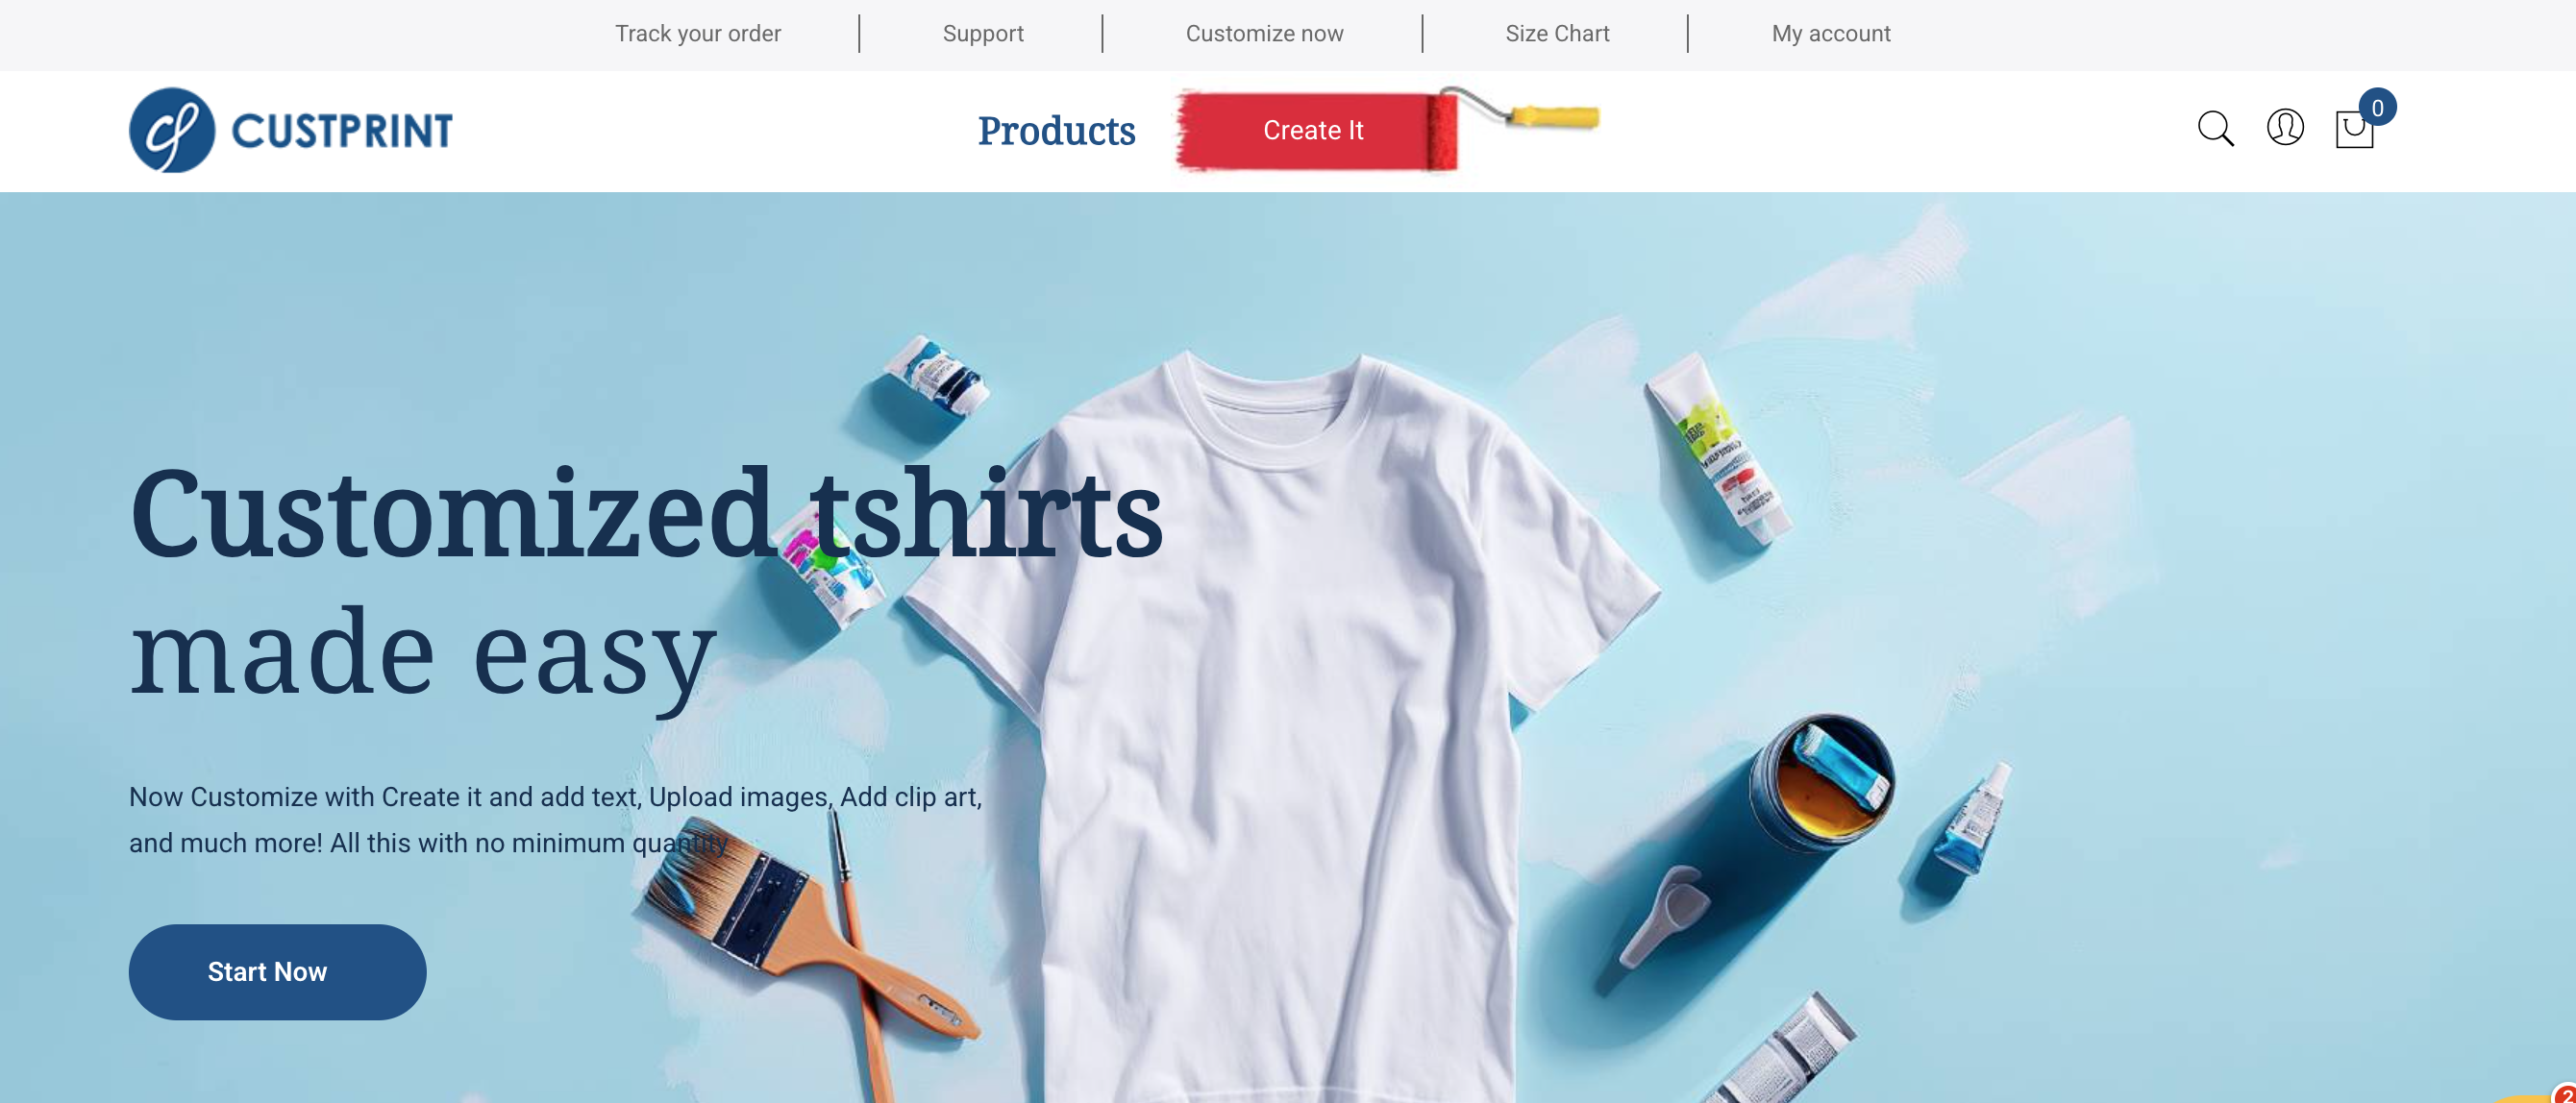Viewport: 2576px width, 1103px height.
Task: Click the red notification badge showing 2
Action: click(x=2565, y=1094)
